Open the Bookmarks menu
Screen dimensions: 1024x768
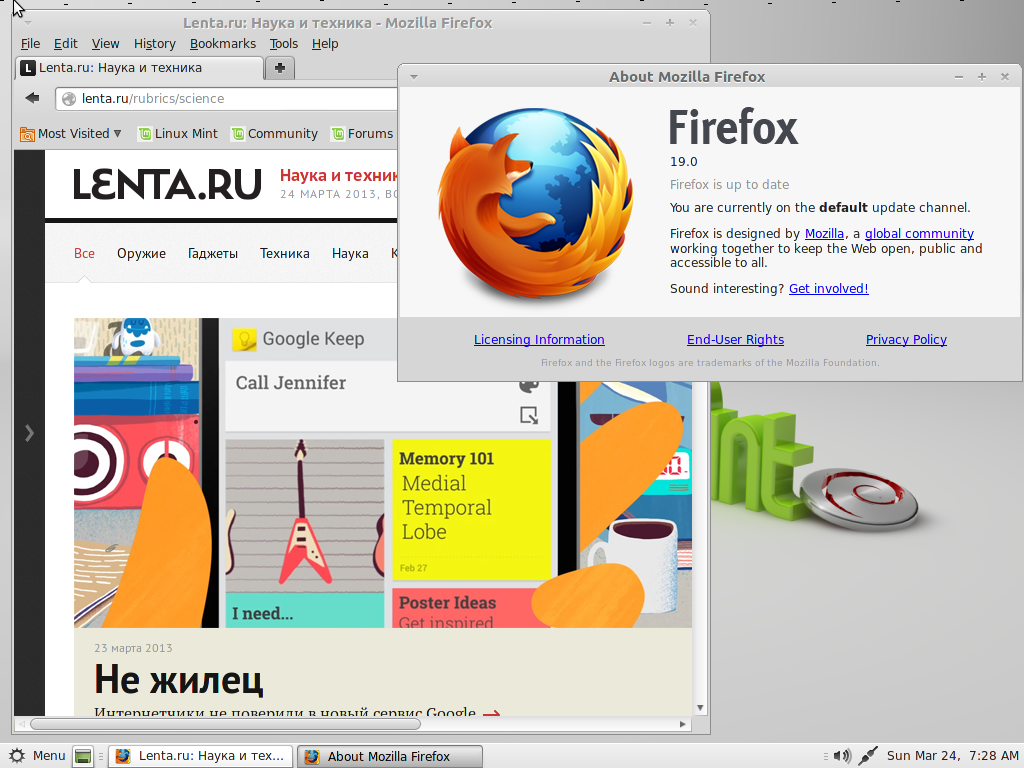click(x=223, y=44)
